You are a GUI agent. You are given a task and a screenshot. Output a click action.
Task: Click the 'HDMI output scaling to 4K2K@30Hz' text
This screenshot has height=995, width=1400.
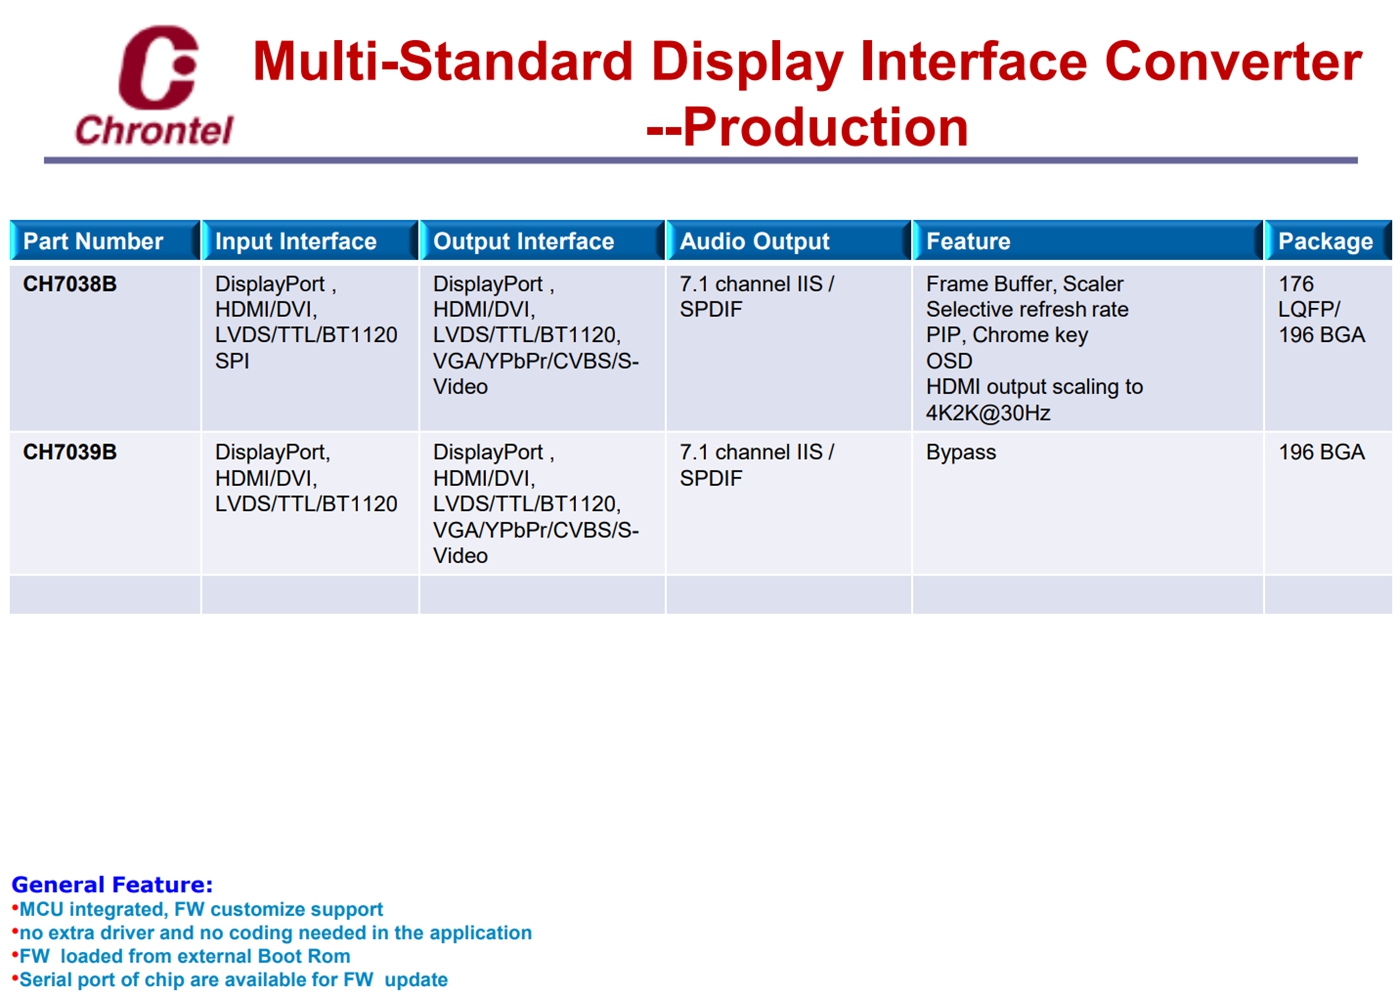tap(1035, 400)
